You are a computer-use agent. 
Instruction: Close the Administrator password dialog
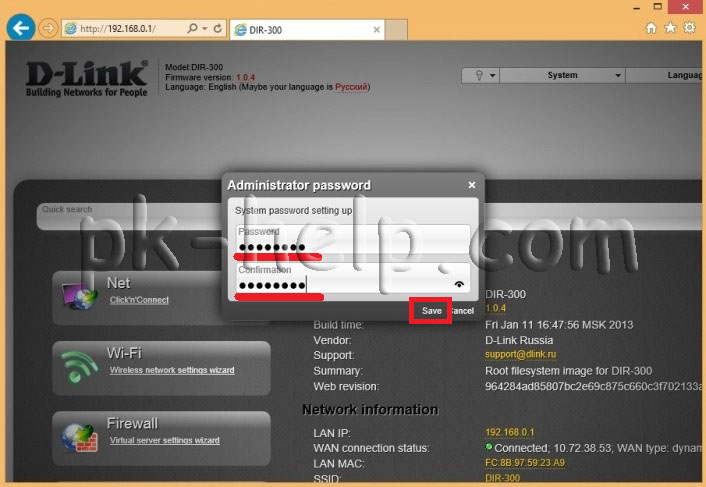[472, 185]
